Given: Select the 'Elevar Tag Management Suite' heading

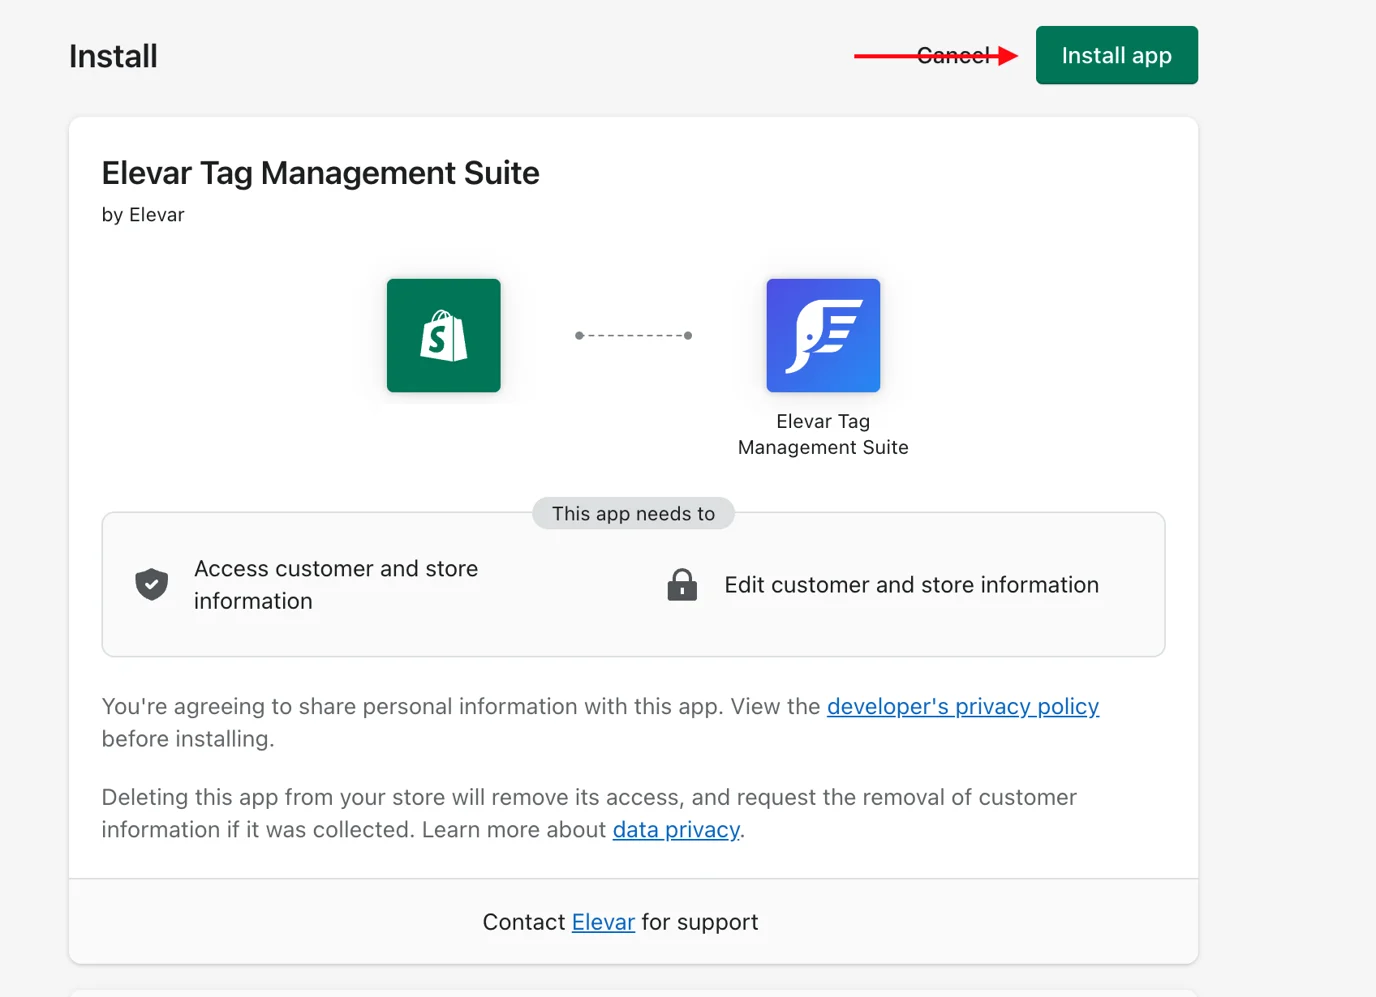Looking at the screenshot, I should 320,173.
